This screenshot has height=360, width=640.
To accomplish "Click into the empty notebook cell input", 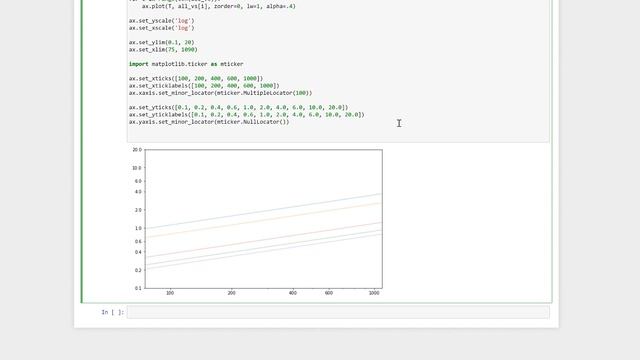I will point(338,312).
